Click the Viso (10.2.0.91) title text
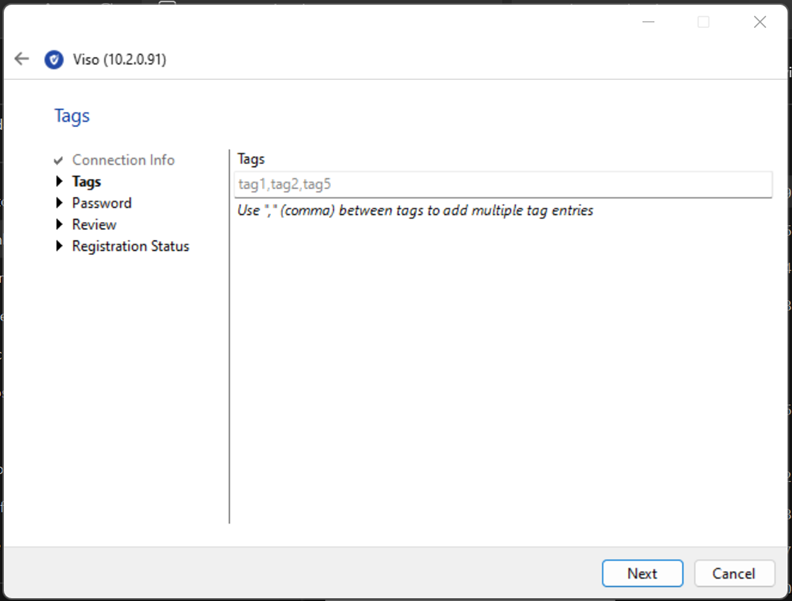The image size is (792, 601). point(119,60)
